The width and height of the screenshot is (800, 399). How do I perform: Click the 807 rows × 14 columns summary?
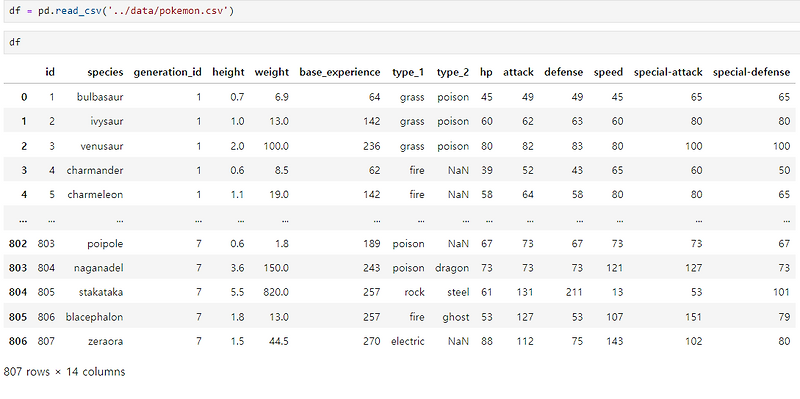point(64,372)
